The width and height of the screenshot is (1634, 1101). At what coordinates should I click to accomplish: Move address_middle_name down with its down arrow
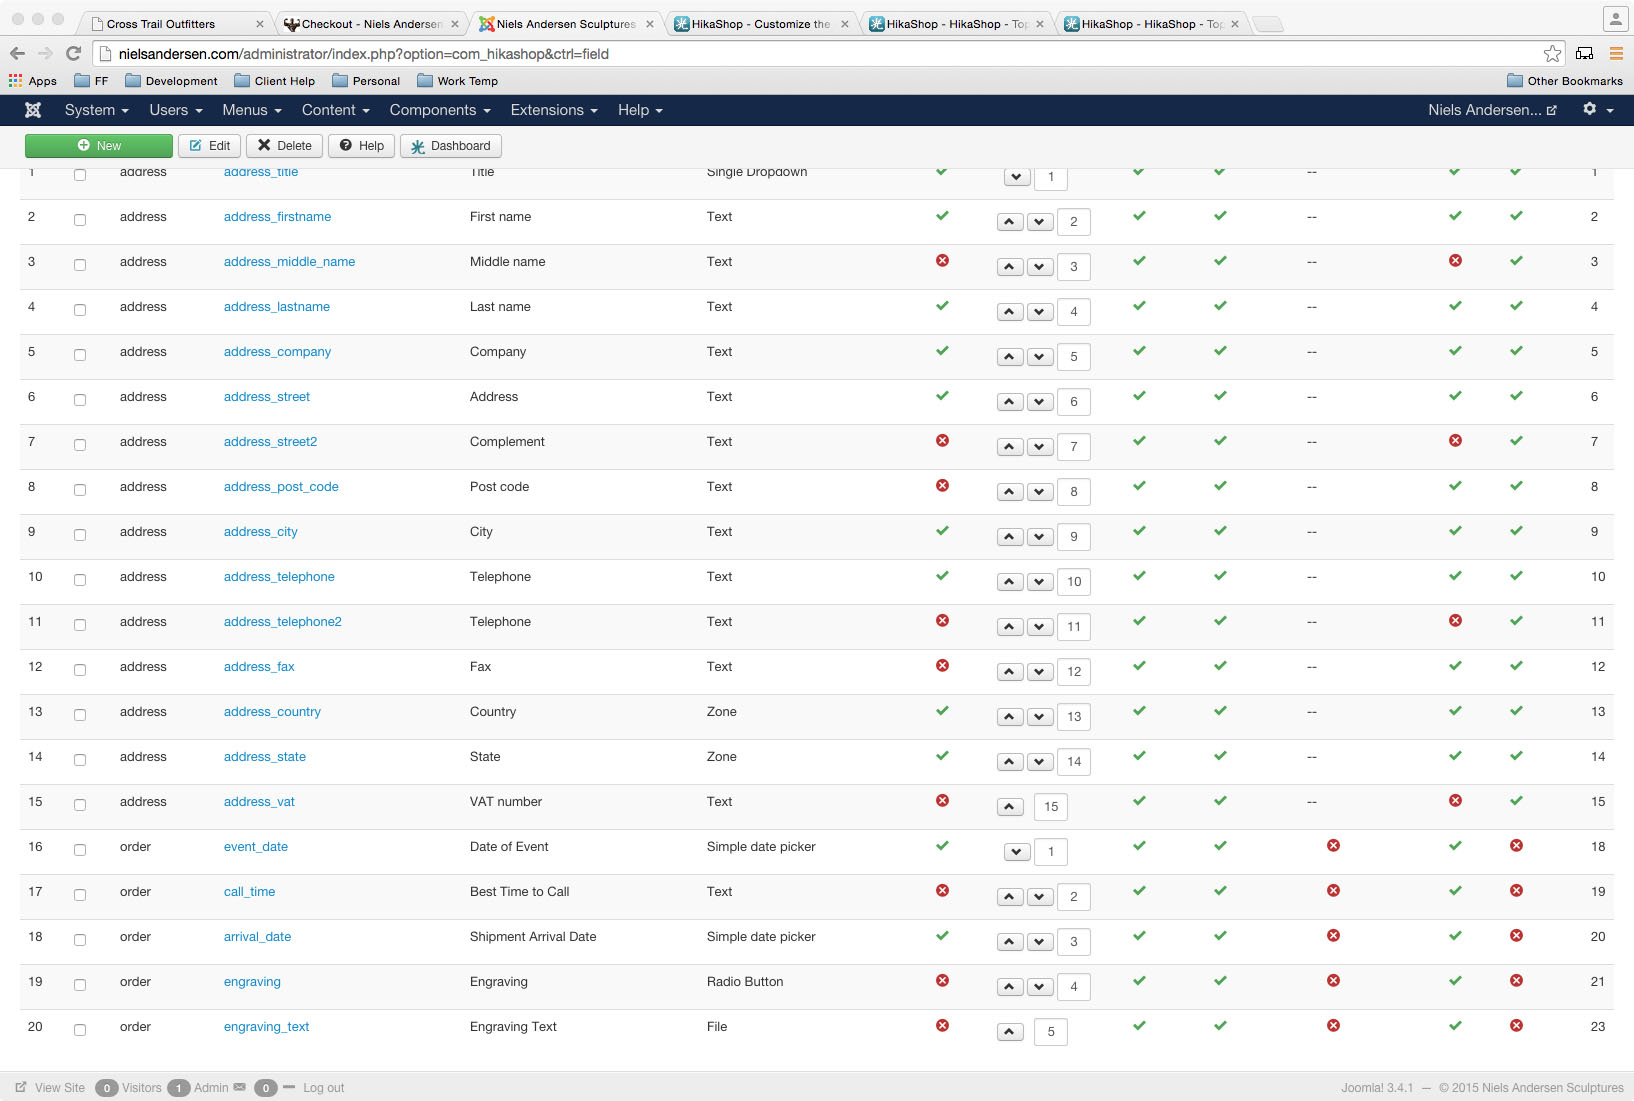tap(1040, 267)
